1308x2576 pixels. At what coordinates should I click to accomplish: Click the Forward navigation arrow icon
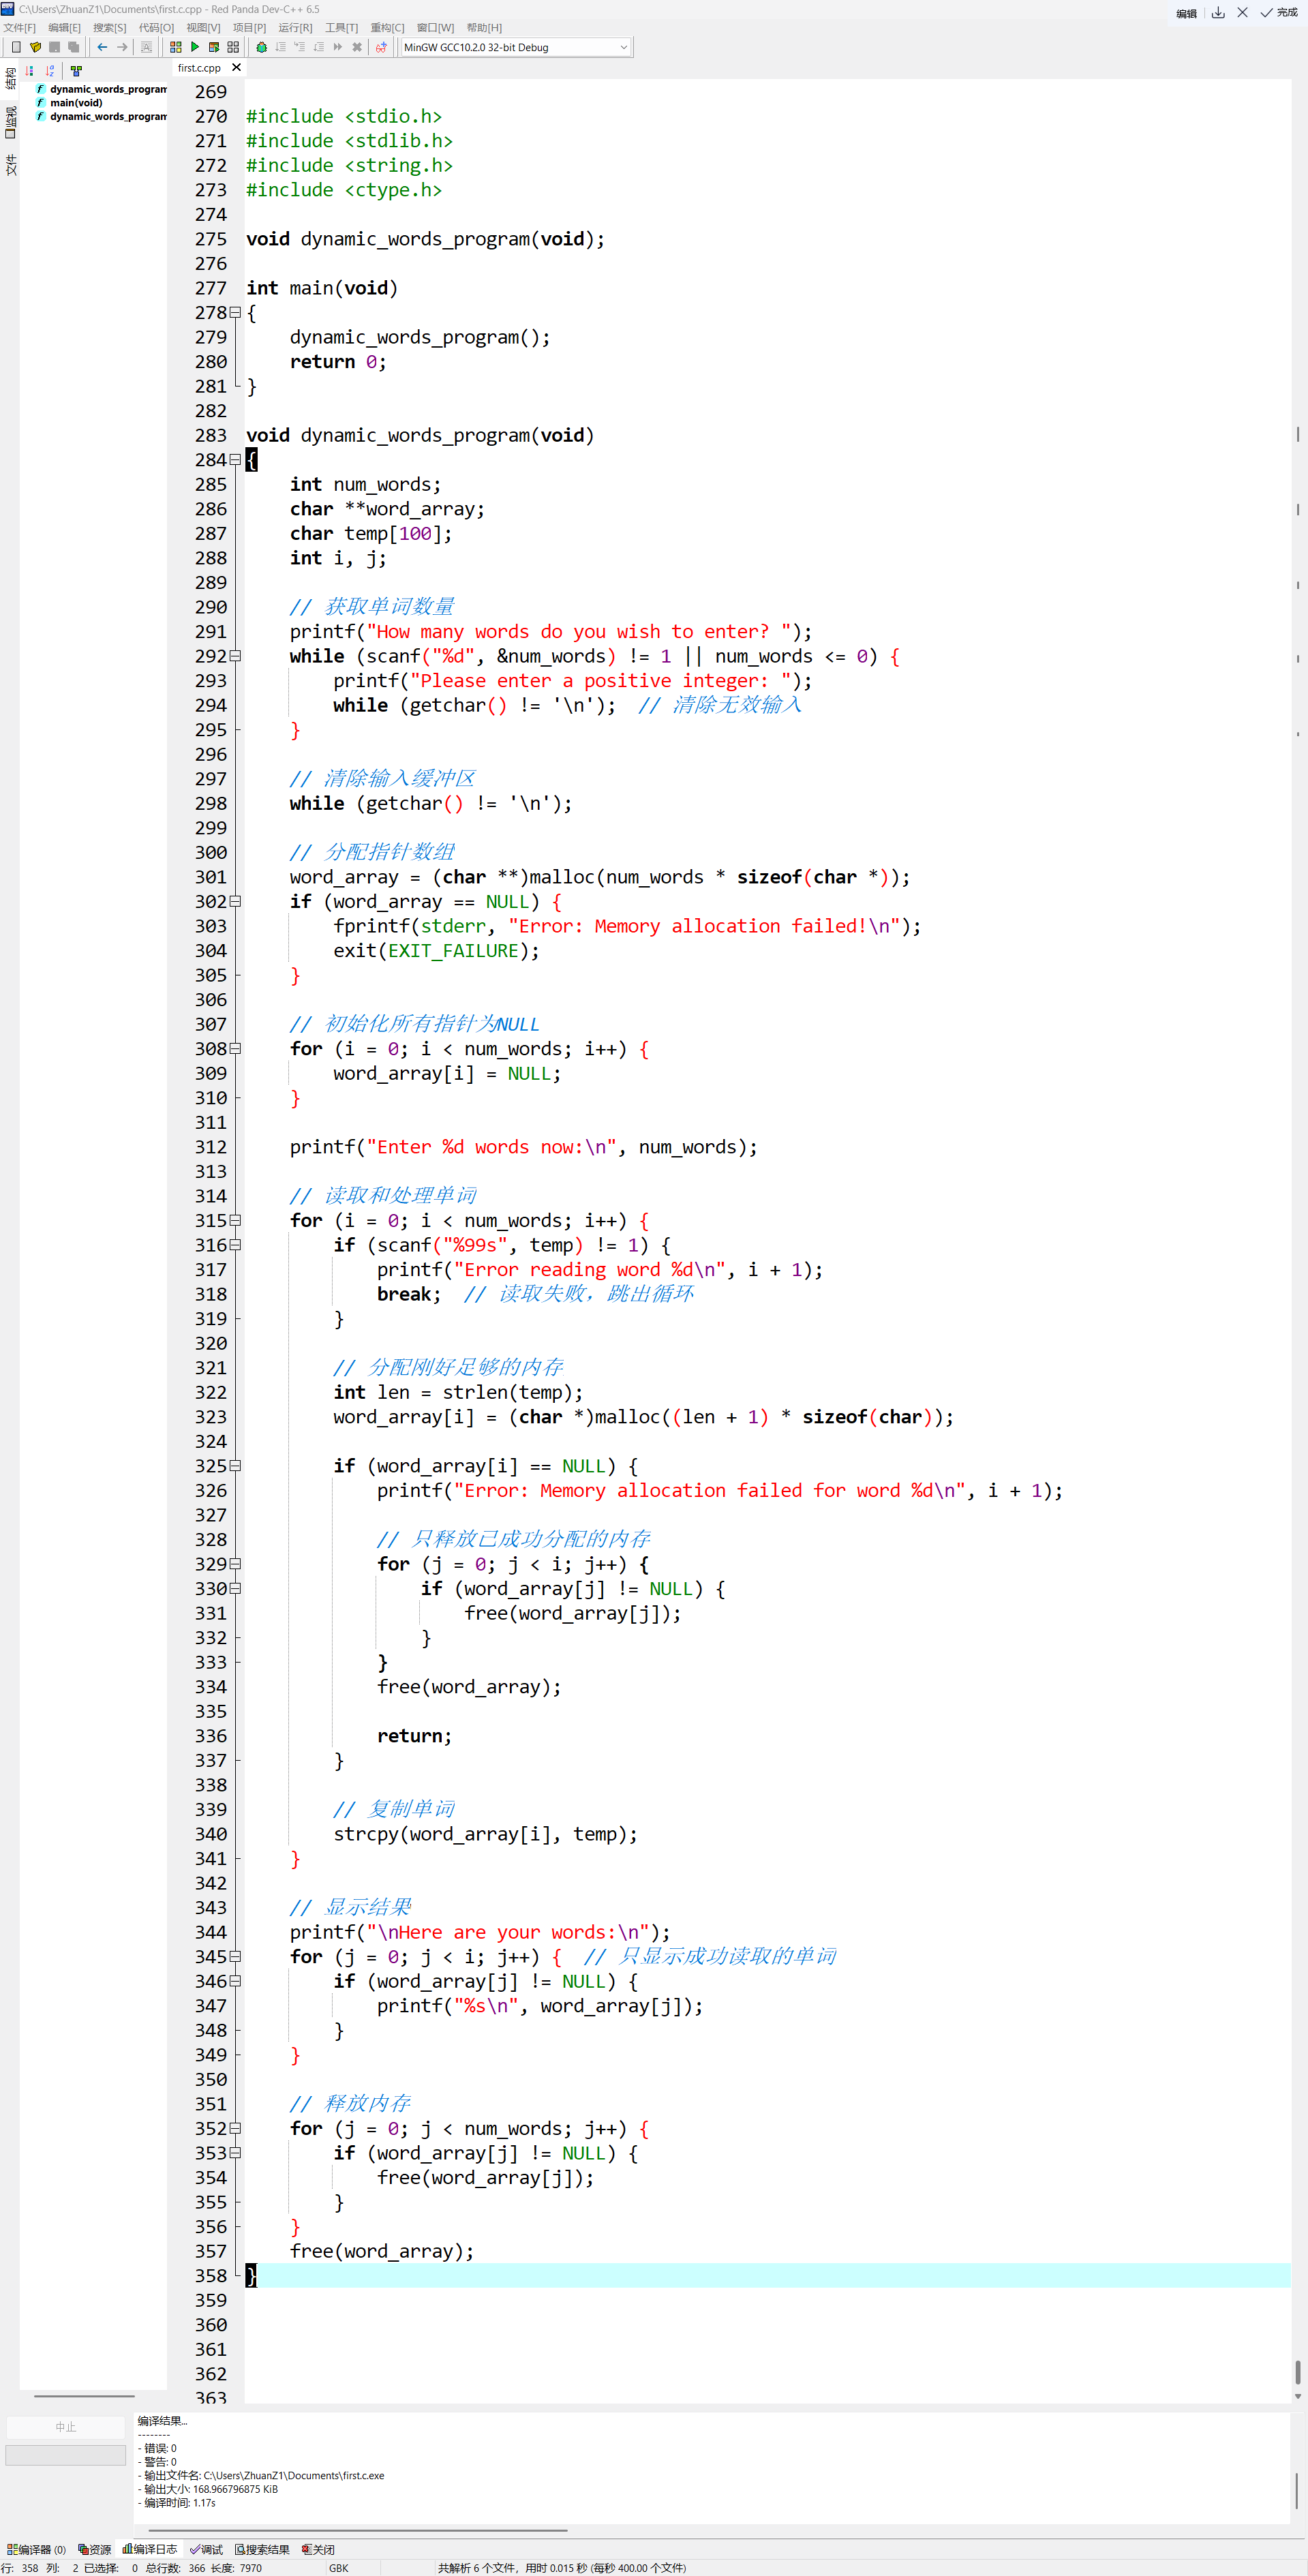pos(122,47)
